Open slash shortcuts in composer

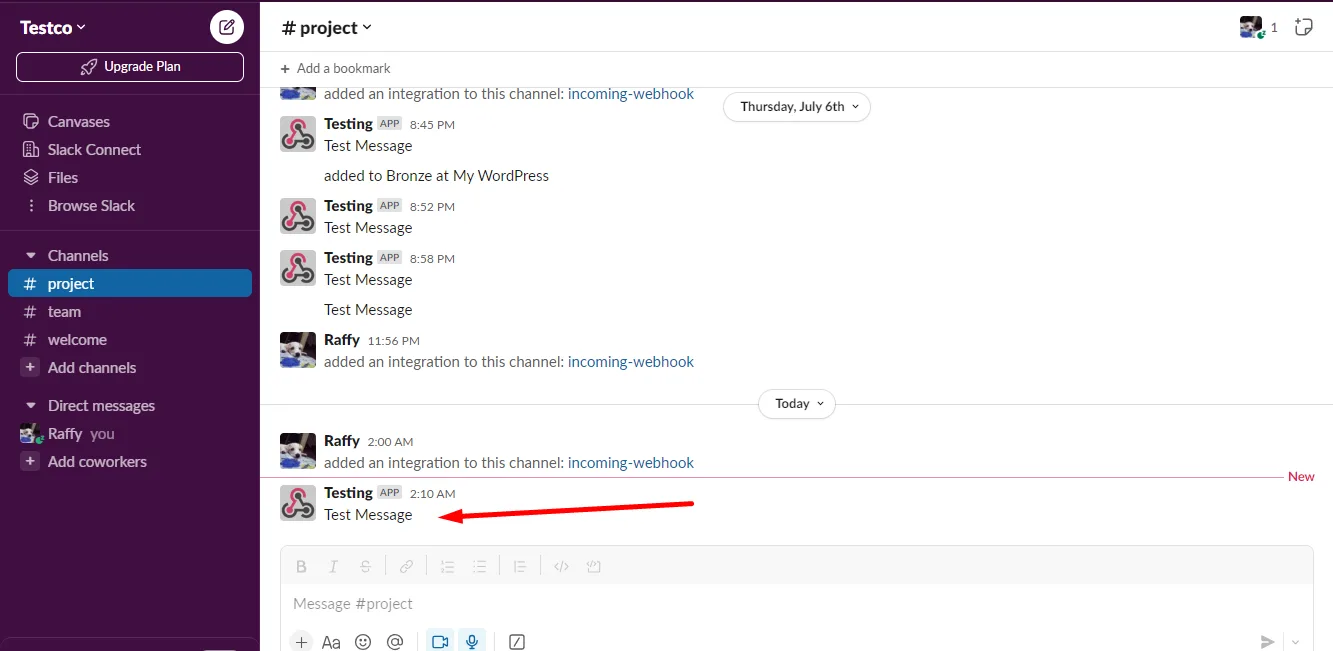click(517, 642)
